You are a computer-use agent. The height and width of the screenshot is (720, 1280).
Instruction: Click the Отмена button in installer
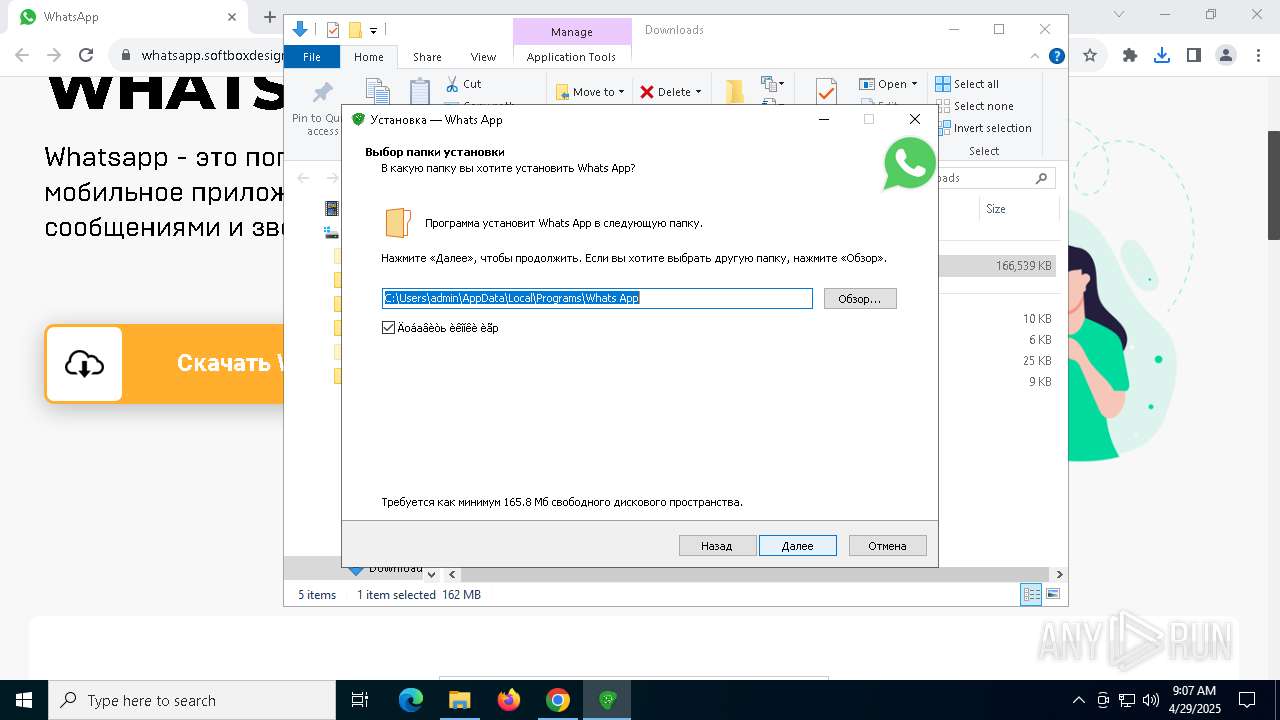click(887, 546)
